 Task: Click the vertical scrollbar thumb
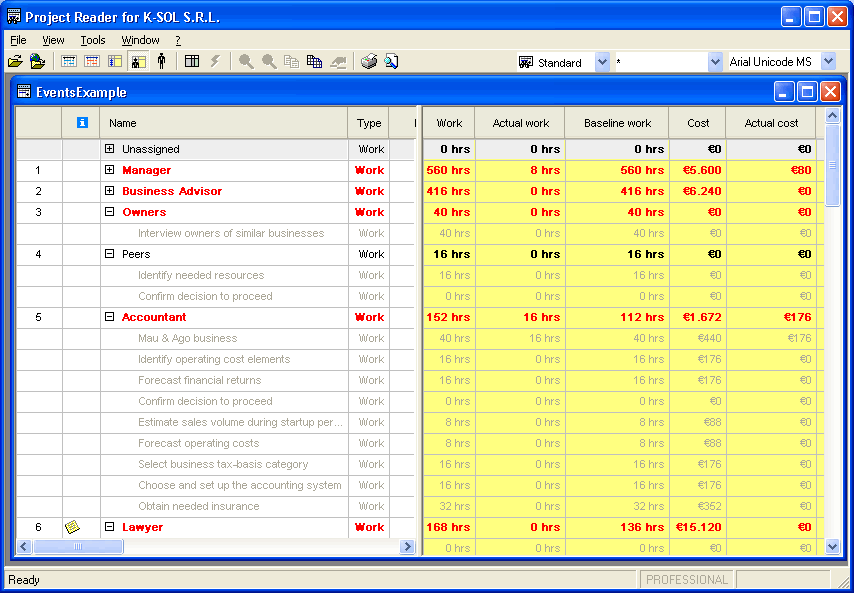click(x=833, y=165)
